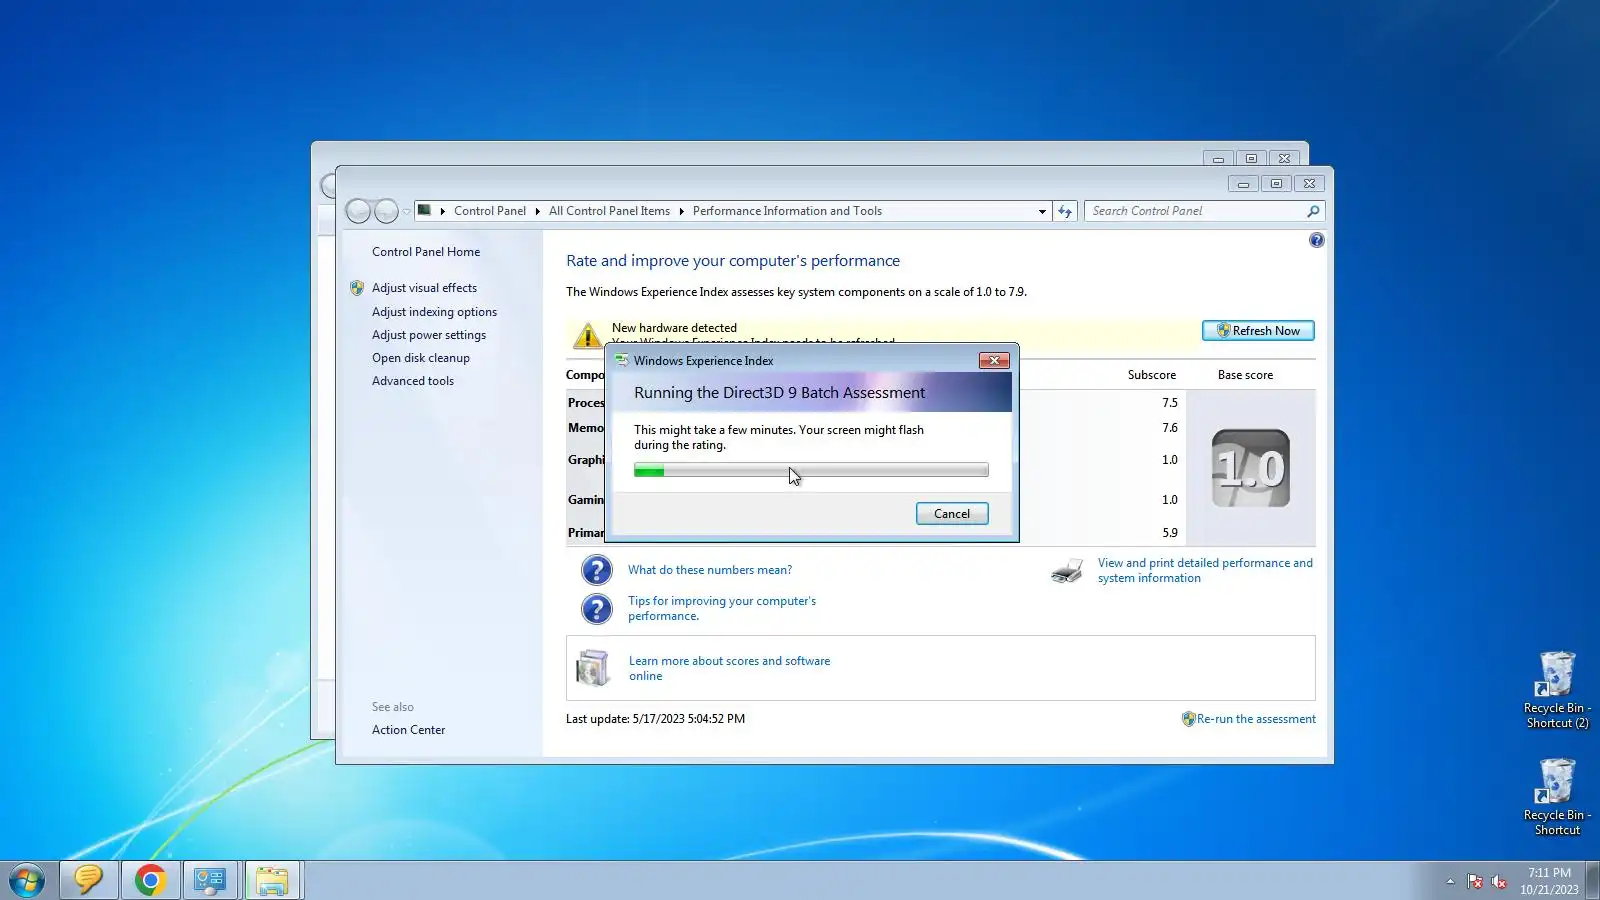Click the Refresh Now button
1600x900 pixels.
pos(1258,331)
